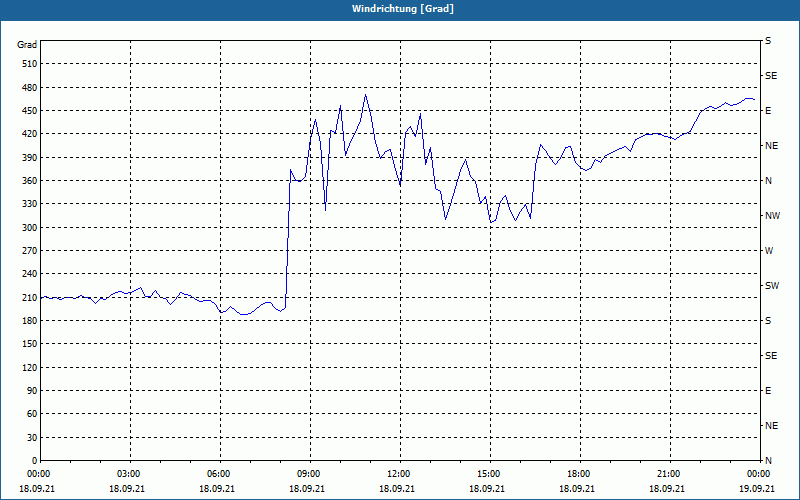
Task: Pick the "180" y-axis value
Action: [30, 321]
